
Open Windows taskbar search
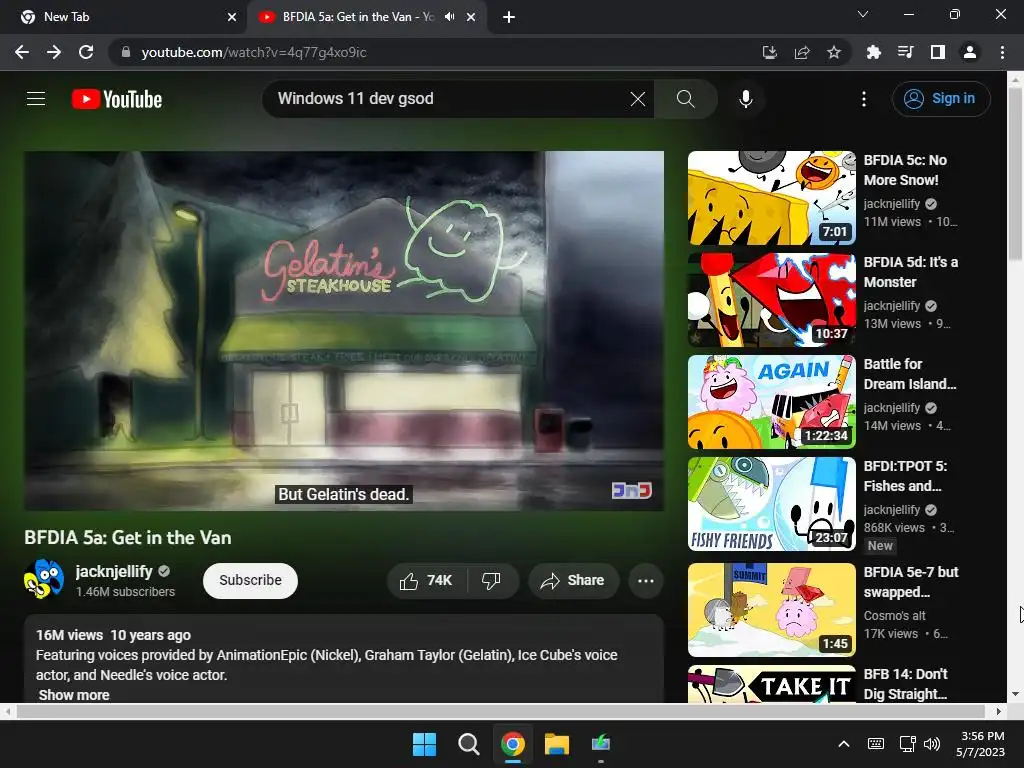[x=468, y=743]
